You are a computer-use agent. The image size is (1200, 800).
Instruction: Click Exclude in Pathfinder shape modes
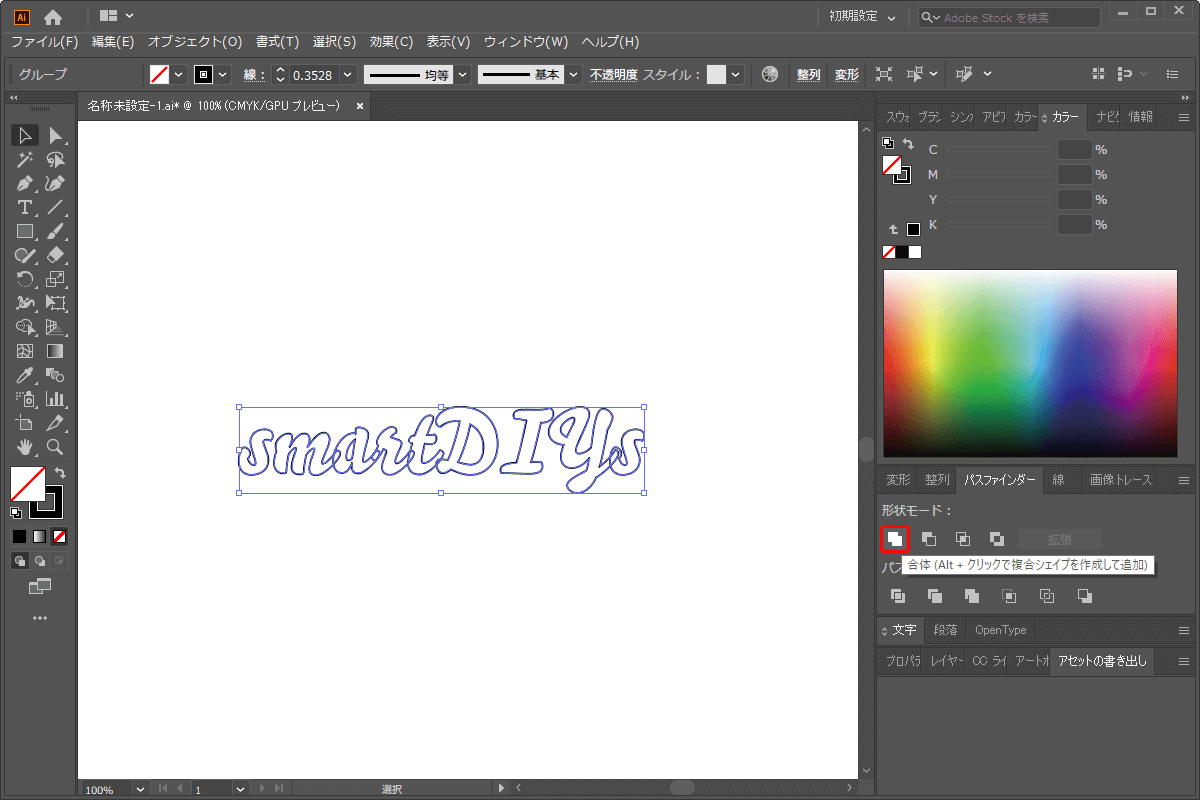tap(997, 539)
